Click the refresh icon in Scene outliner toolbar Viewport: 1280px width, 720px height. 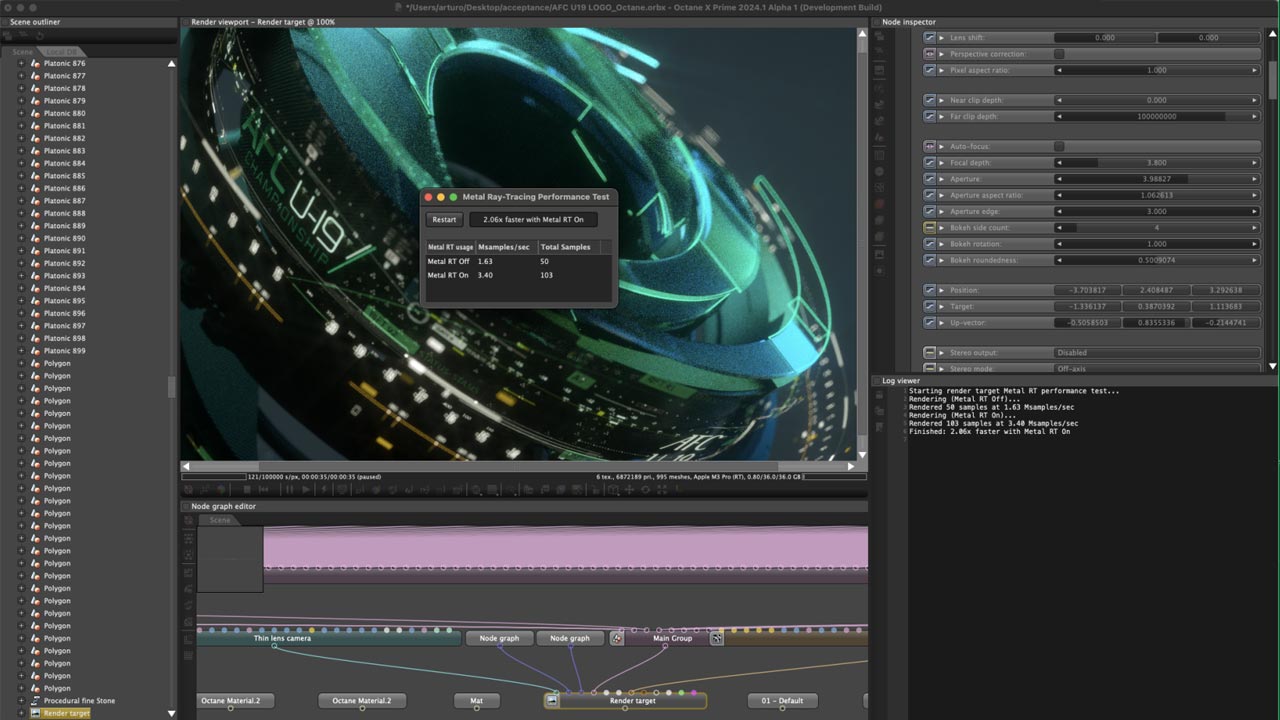pos(38,35)
